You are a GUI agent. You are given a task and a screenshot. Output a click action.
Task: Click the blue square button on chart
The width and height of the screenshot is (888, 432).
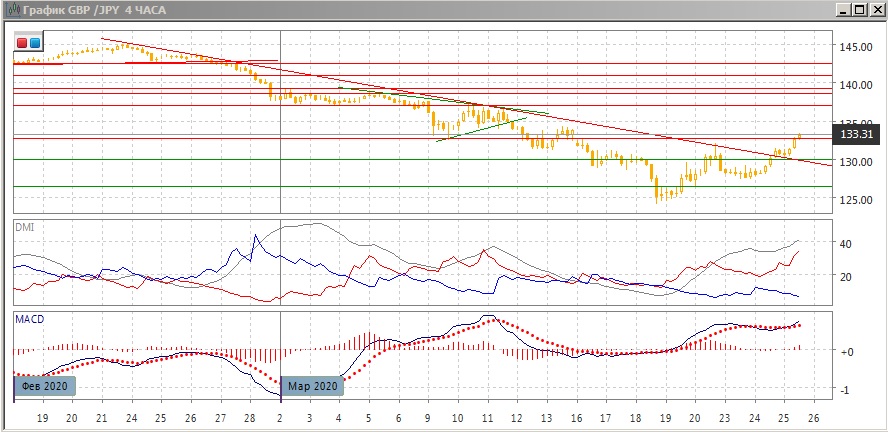[x=35, y=43]
